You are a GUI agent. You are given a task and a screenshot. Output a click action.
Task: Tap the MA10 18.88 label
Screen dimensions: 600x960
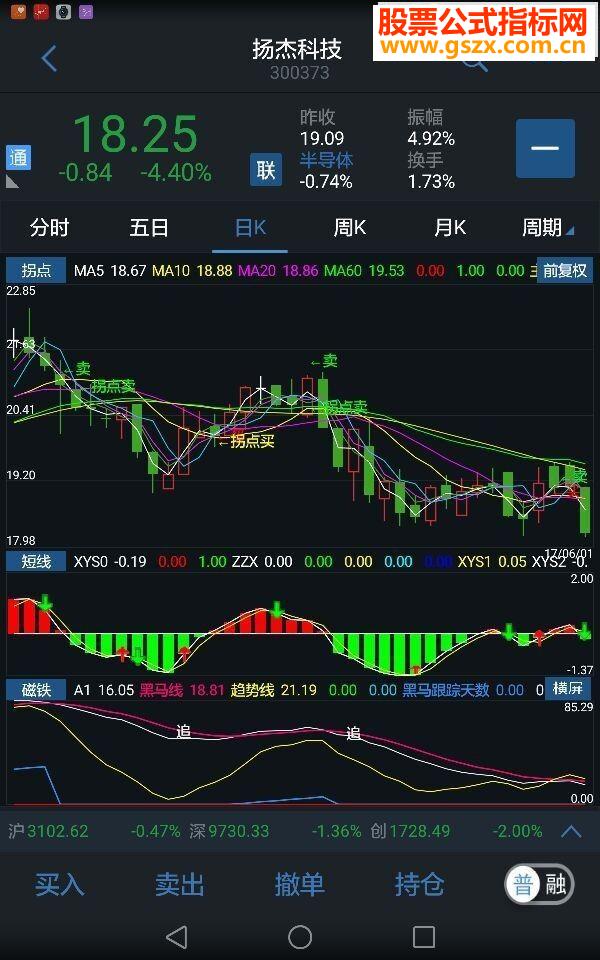(192, 271)
